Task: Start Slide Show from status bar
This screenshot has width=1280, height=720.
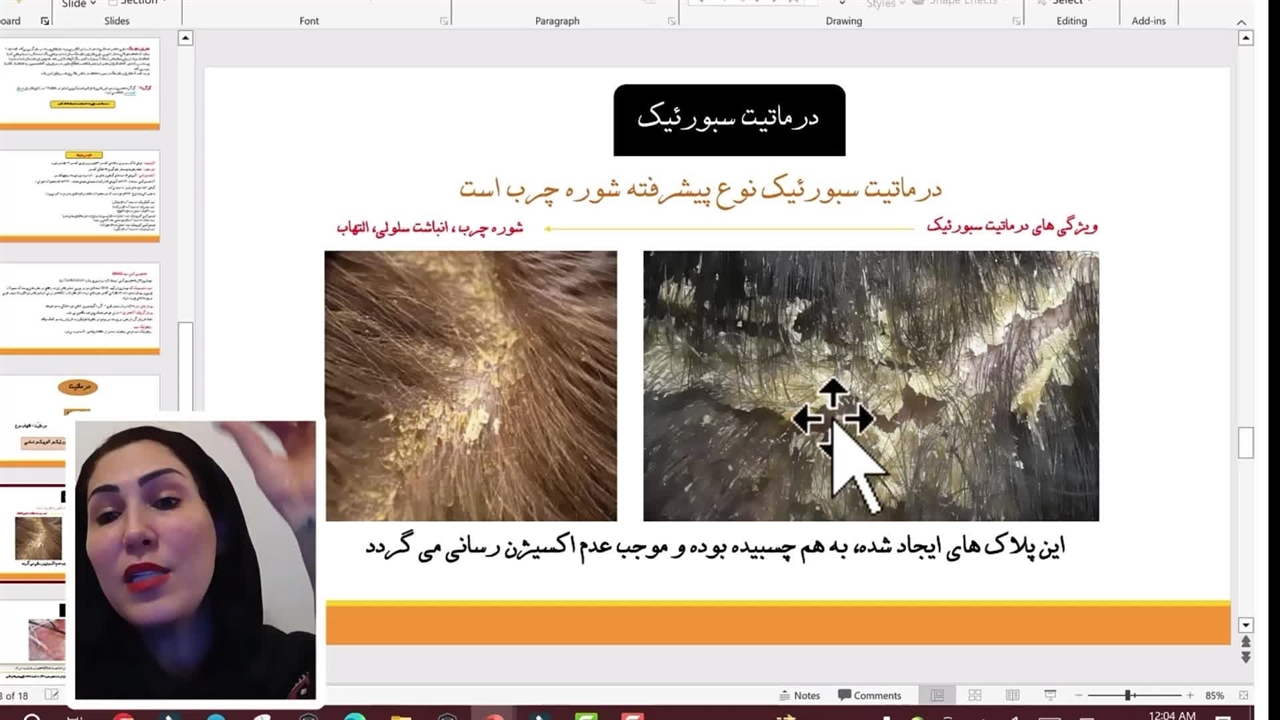Action: (1050, 695)
